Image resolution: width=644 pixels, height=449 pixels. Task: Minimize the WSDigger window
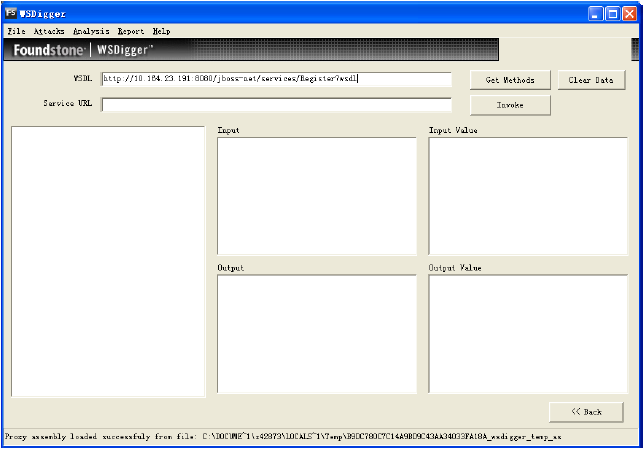pos(595,14)
